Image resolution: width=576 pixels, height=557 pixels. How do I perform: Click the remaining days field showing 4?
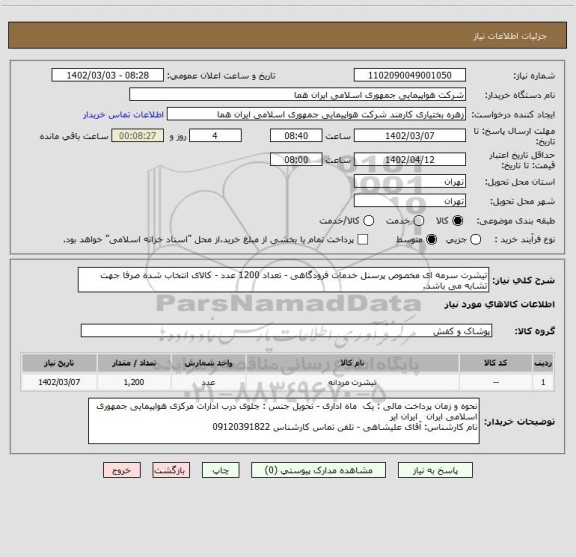click(215, 136)
